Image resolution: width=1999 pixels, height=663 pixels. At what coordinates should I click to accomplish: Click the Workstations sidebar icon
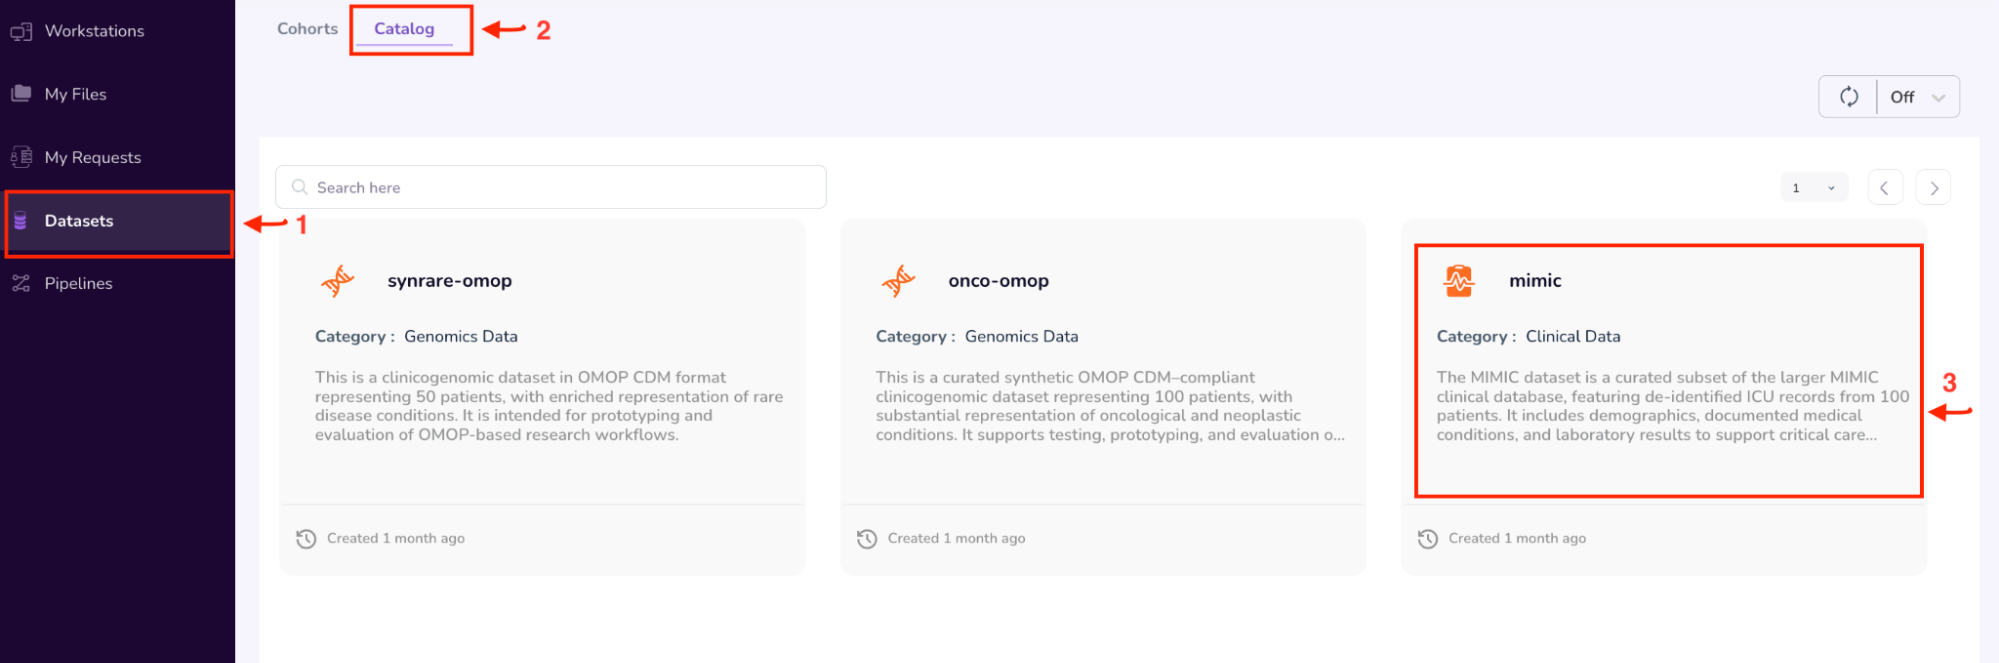(x=21, y=32)
